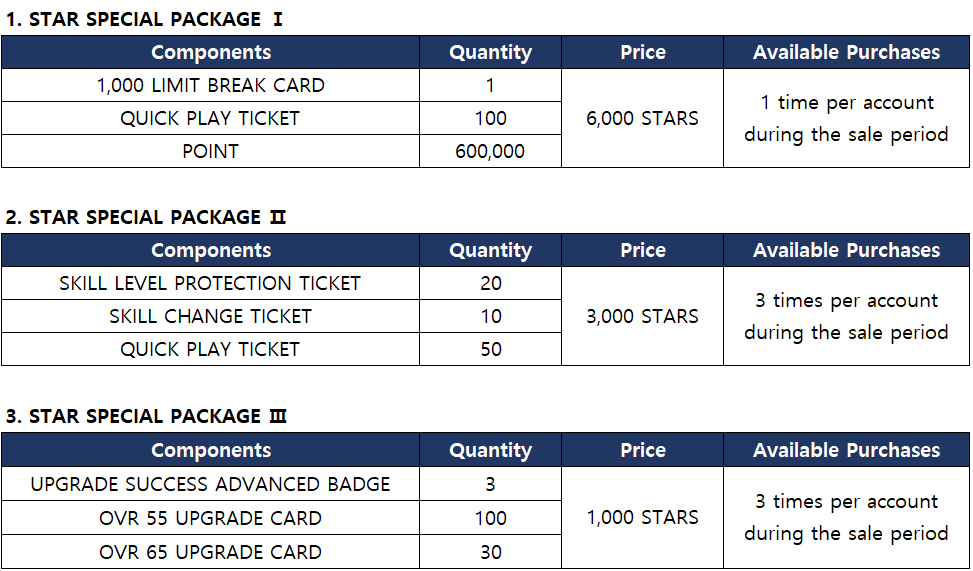973x571 pixels.
Task: Click Available Purchases header in Package III table
Action: point(846,450)
